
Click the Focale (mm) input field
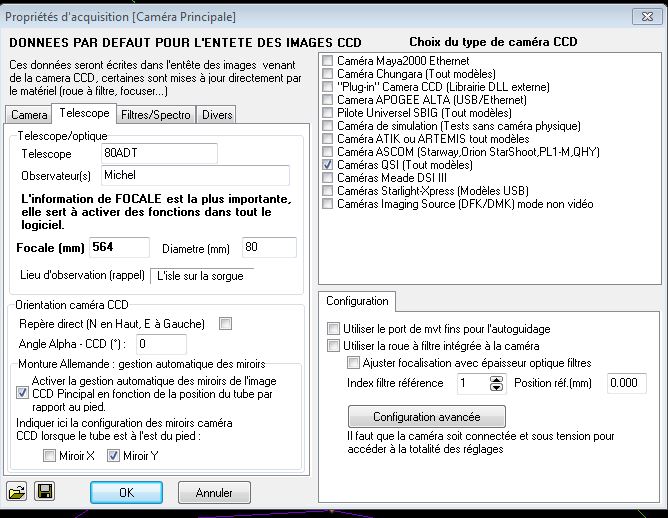coord(120,247)
